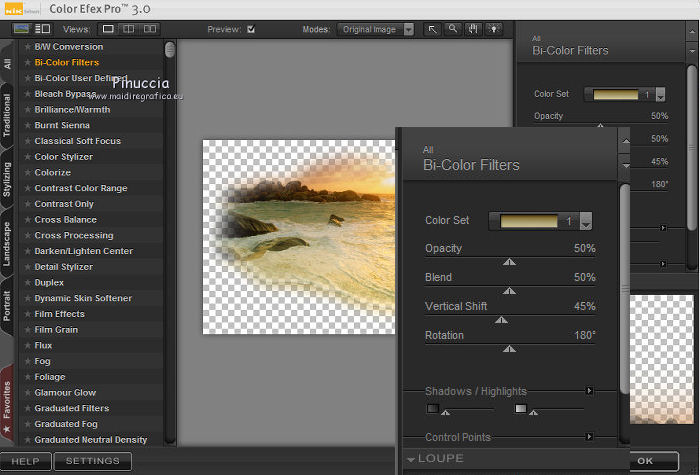Click the Opacity slider handle
This screenshot has height=475, width=700.
click(509, 262)
